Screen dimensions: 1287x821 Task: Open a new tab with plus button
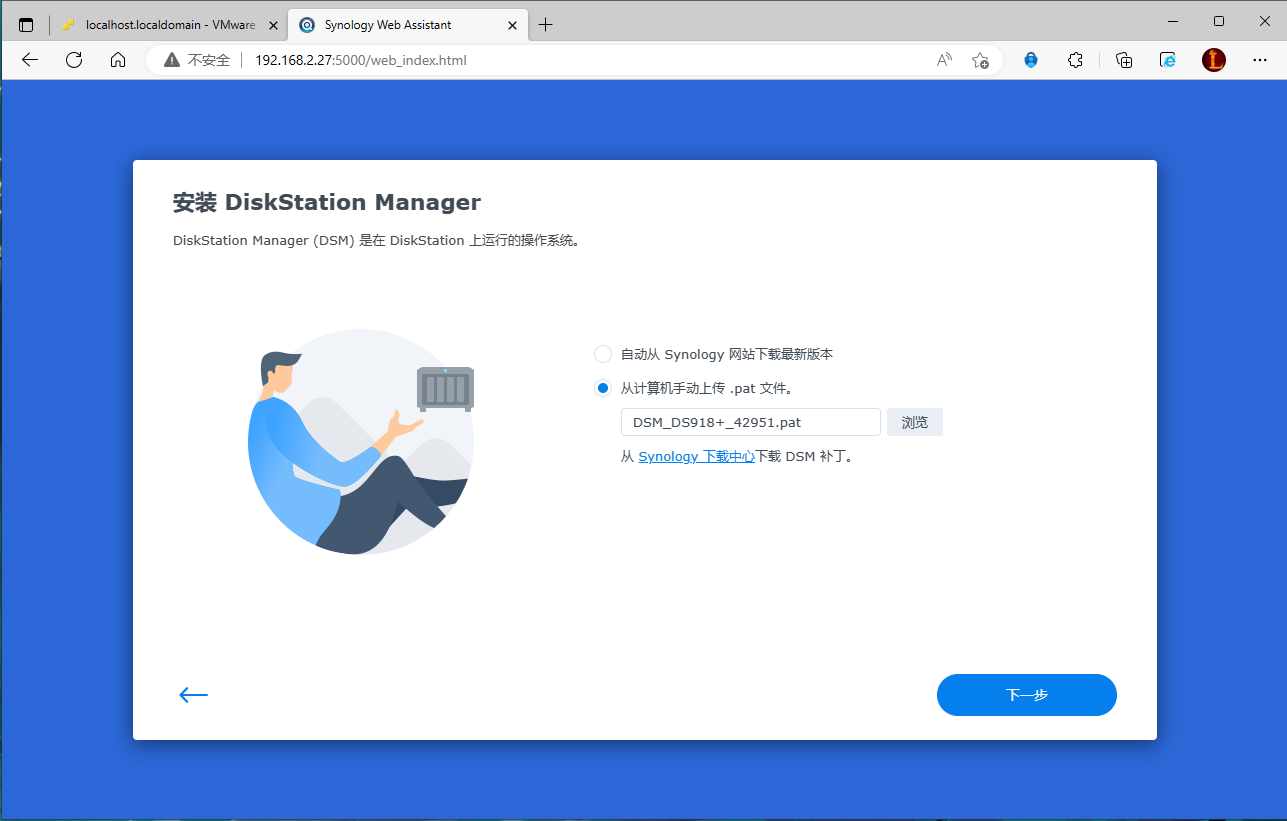[545, 25]
